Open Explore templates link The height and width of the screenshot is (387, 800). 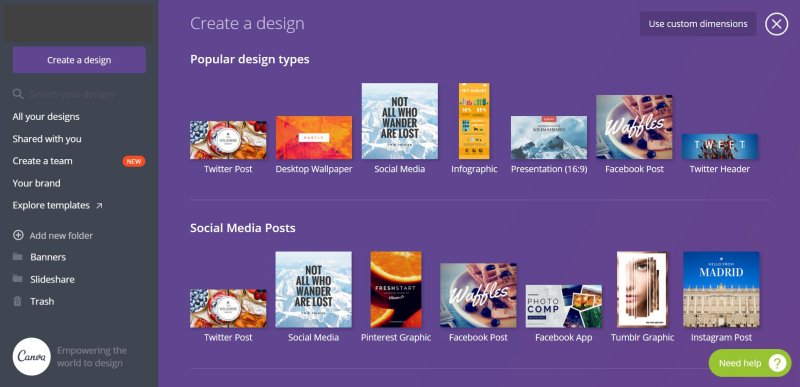(x=51, y=205)
